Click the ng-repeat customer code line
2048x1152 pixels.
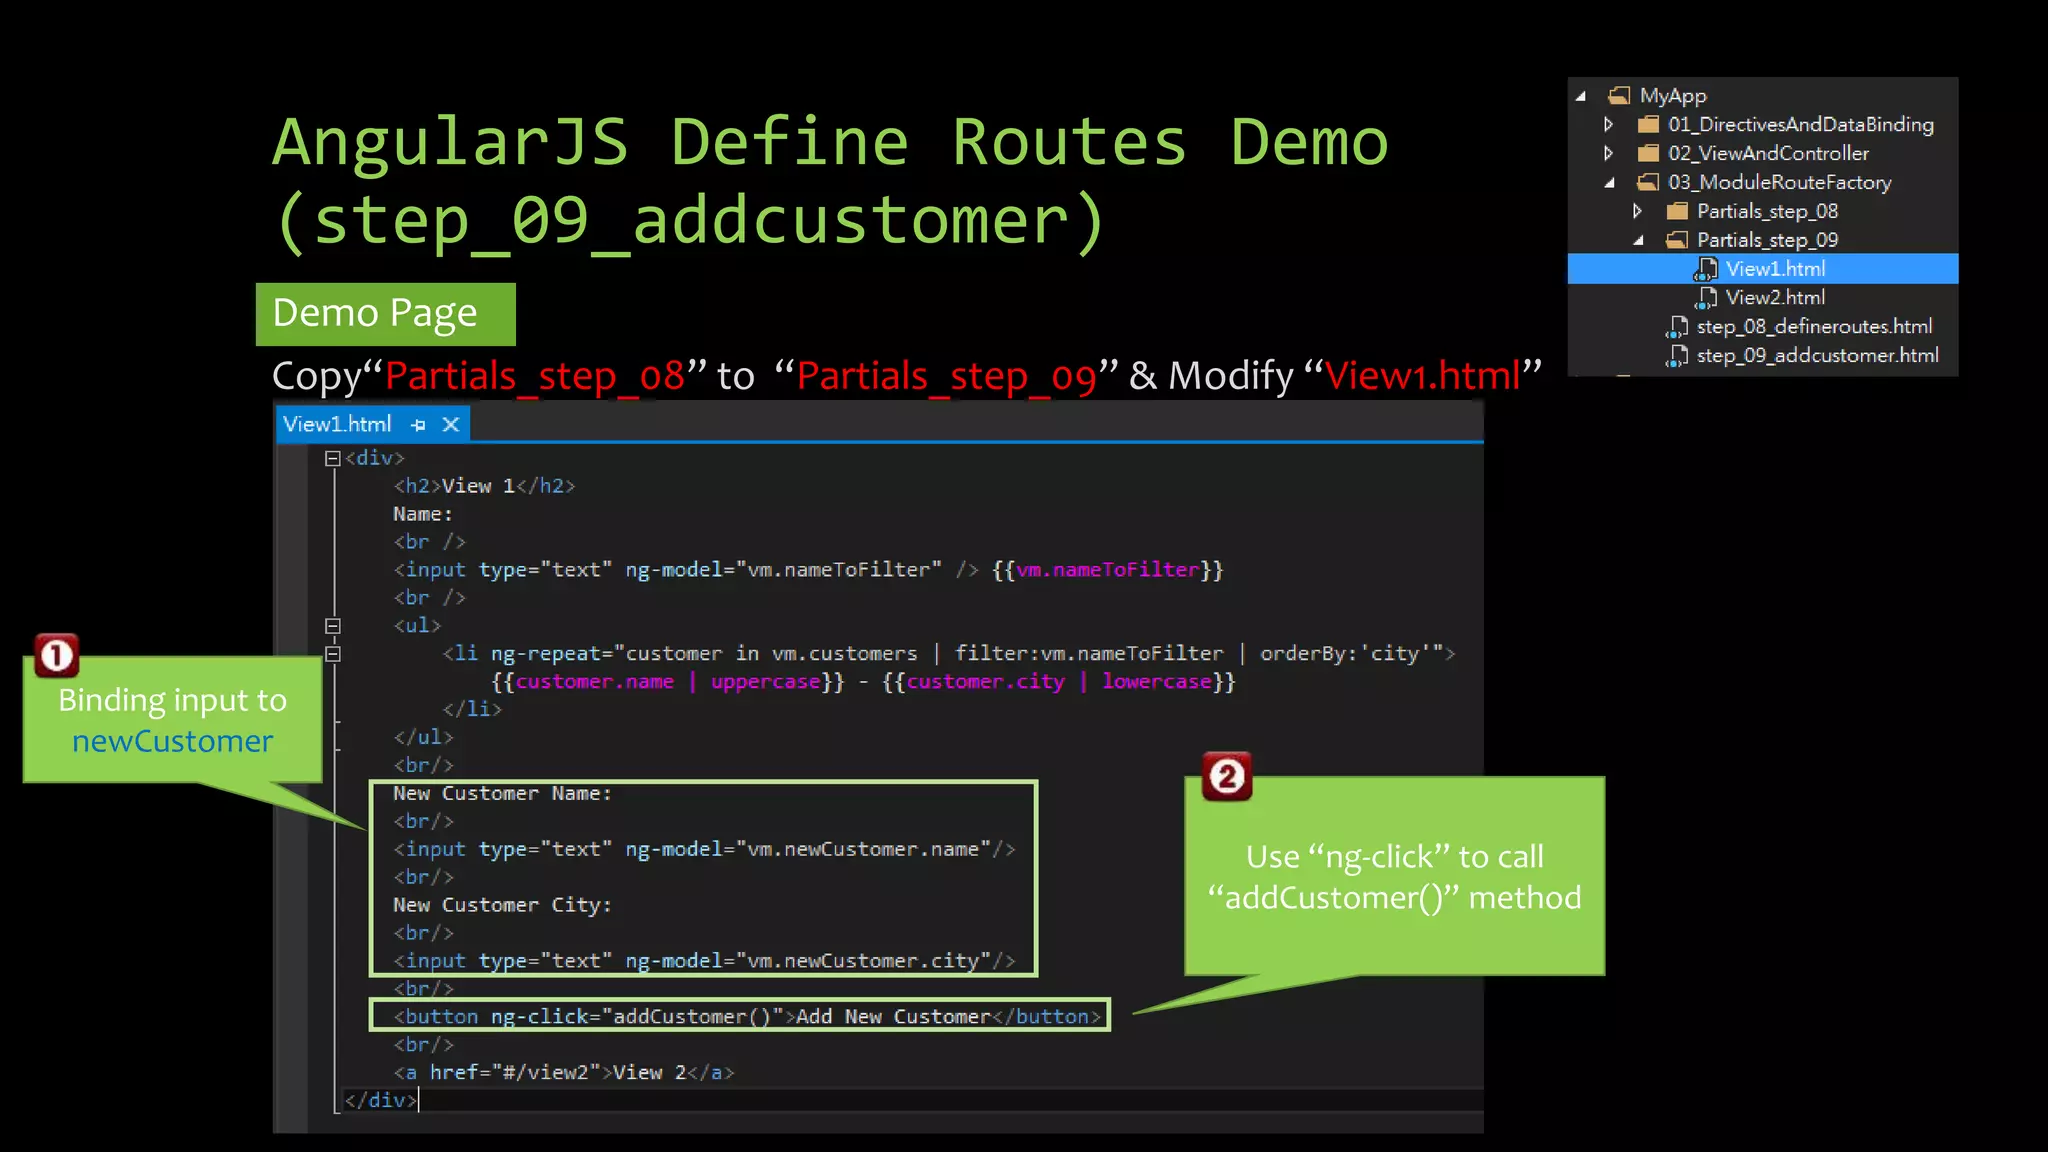click(948, 654)
